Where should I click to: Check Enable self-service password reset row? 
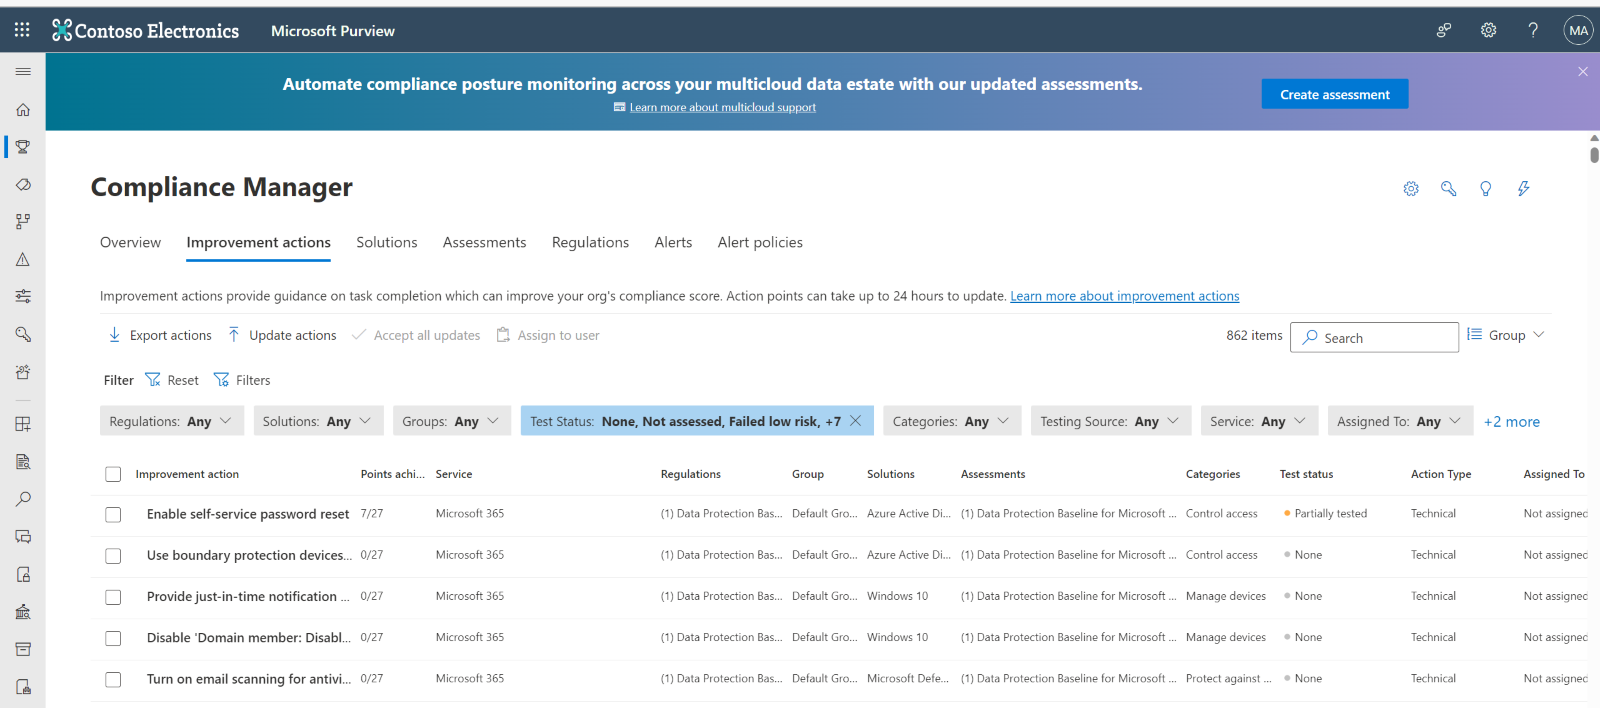[113, 514]
